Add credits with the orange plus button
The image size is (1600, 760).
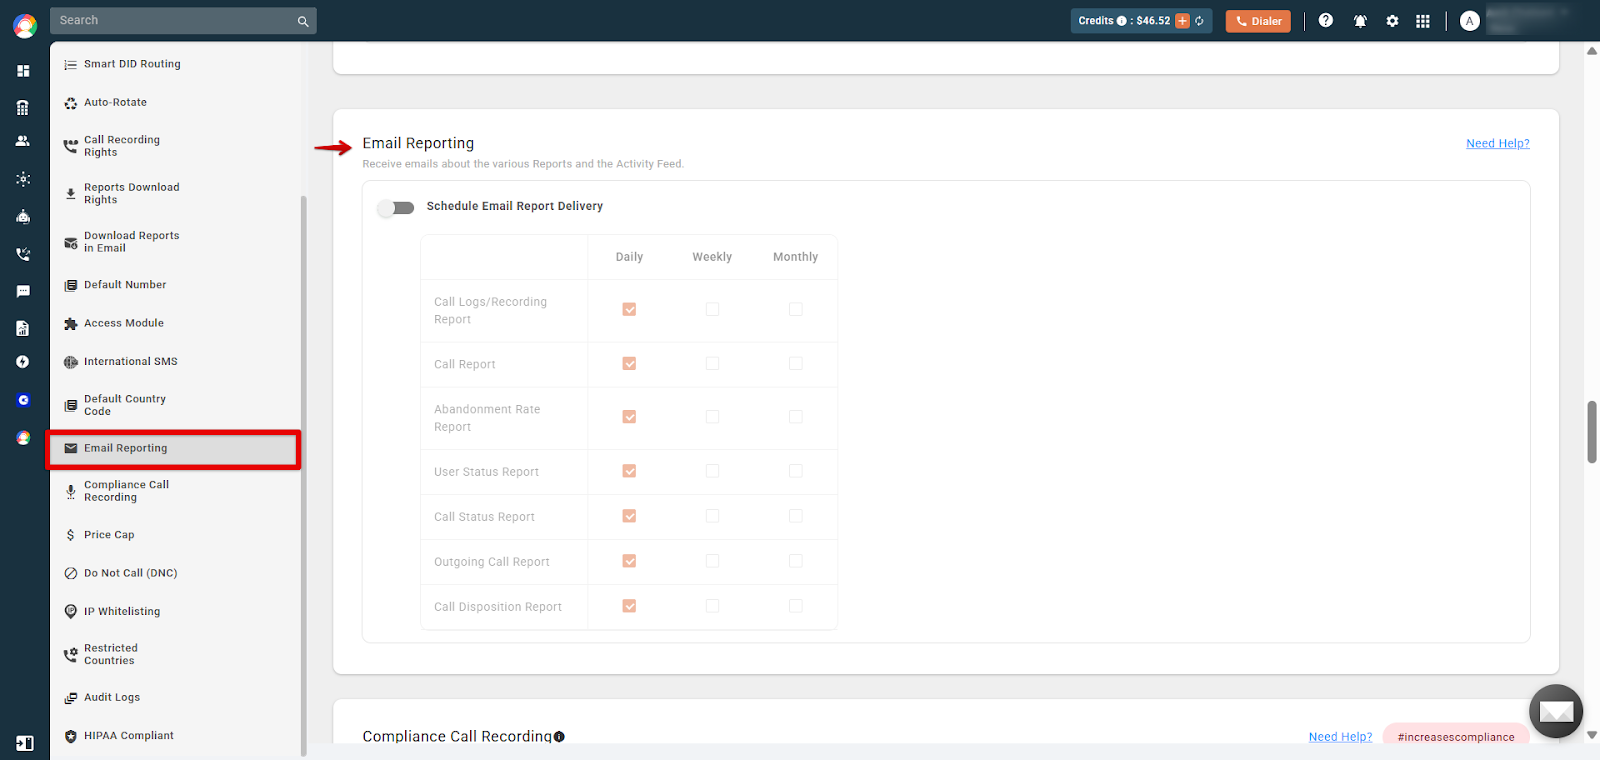tap(1182, 21)
